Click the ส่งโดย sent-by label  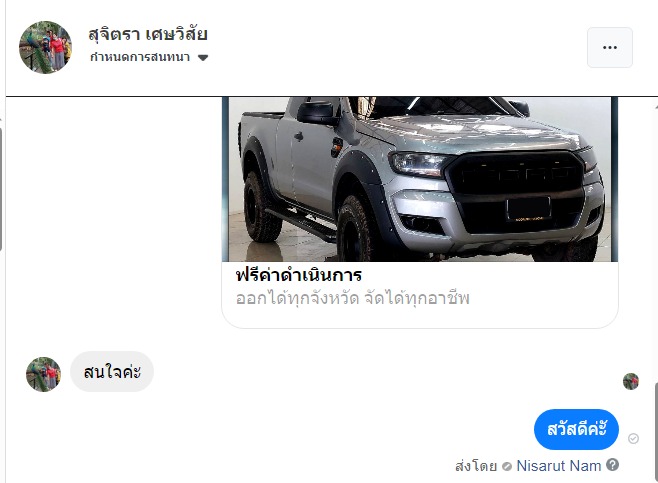[x=476, y=466]
